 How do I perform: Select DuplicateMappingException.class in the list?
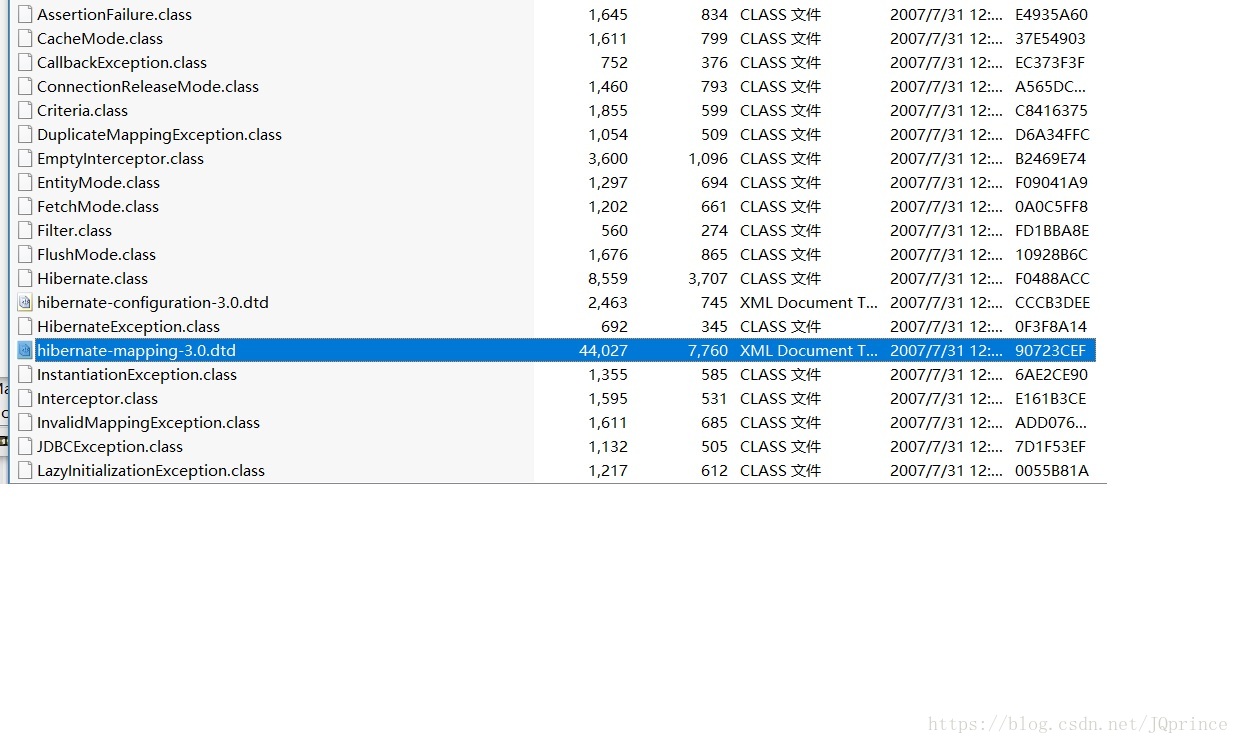pyautogui.click(x=158, y=134)
